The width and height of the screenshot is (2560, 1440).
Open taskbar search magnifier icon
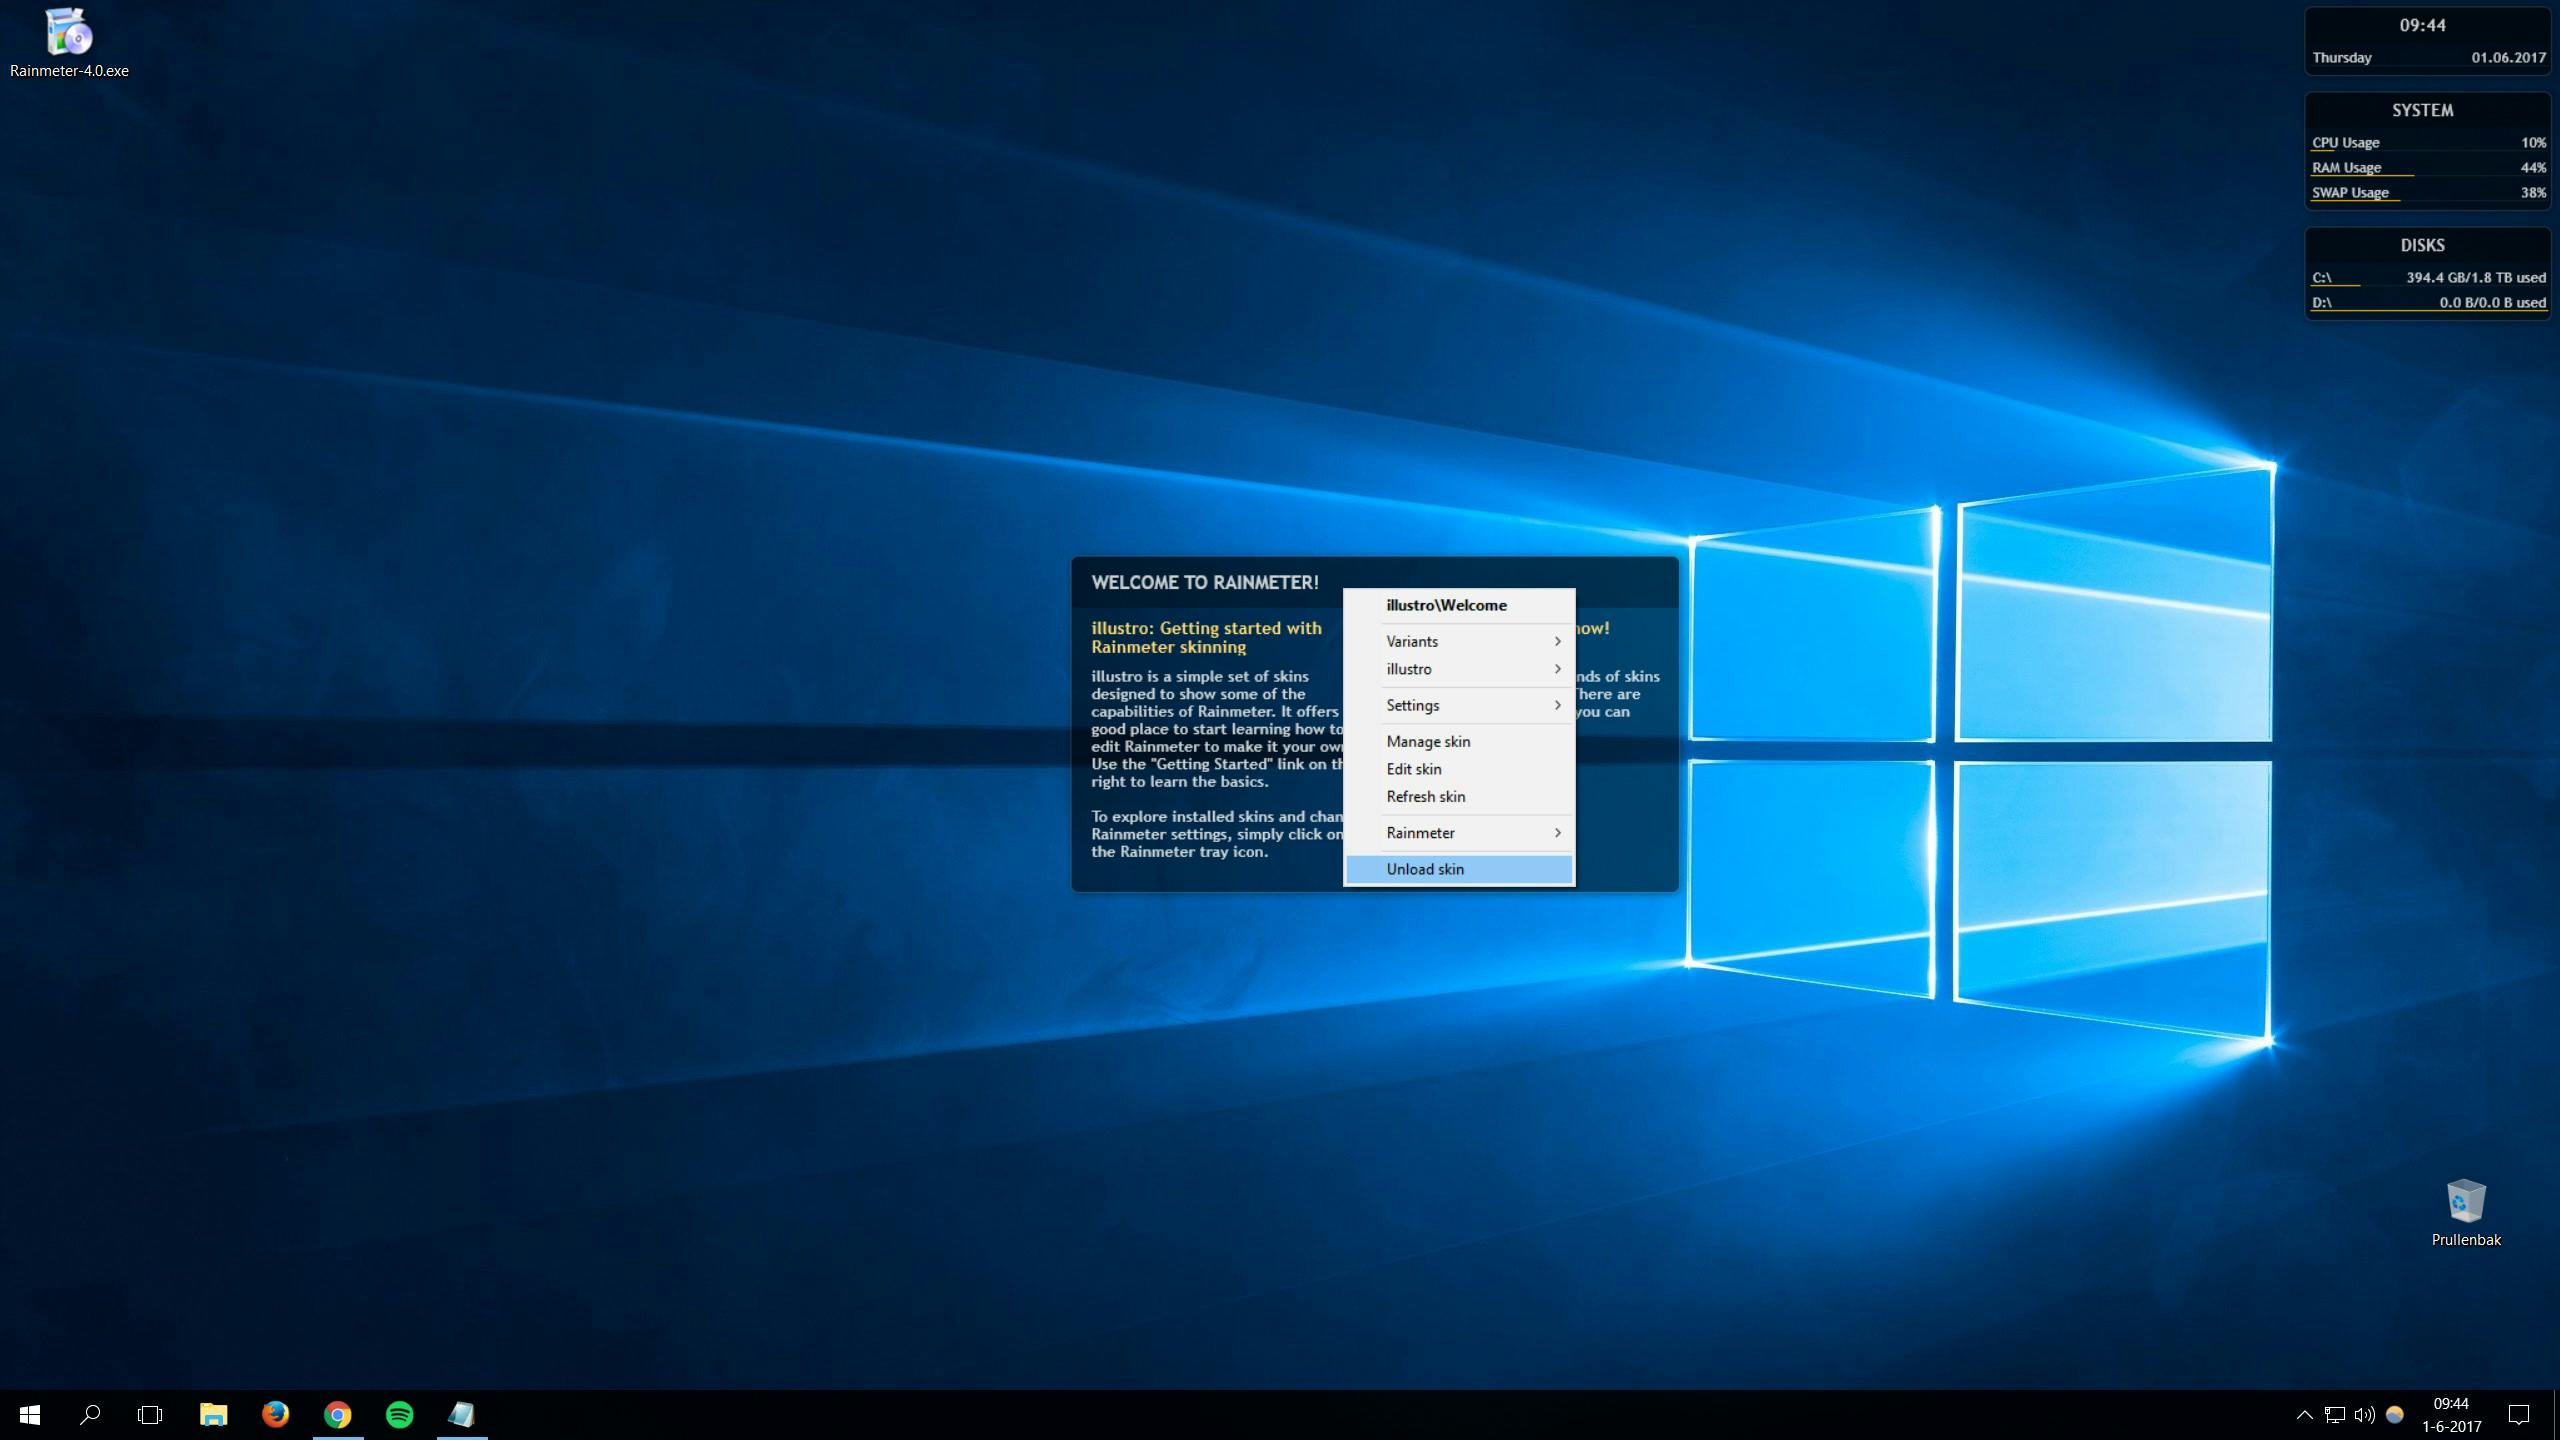[x=90, y=1414]
